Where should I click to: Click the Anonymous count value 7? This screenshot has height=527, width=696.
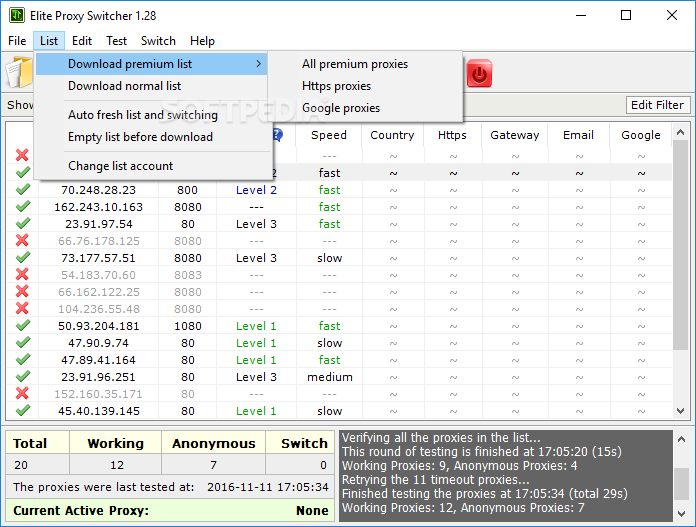point(214,465)
